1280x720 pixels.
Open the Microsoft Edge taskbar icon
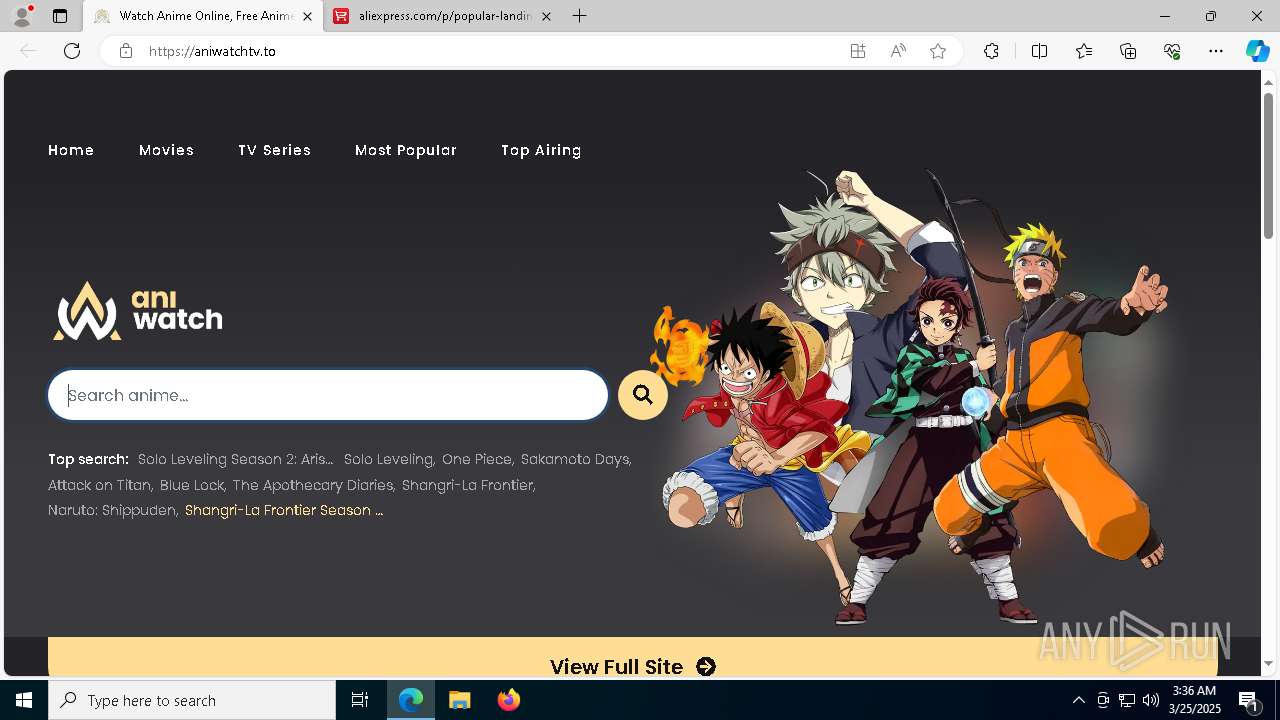(x=411, y=700)
